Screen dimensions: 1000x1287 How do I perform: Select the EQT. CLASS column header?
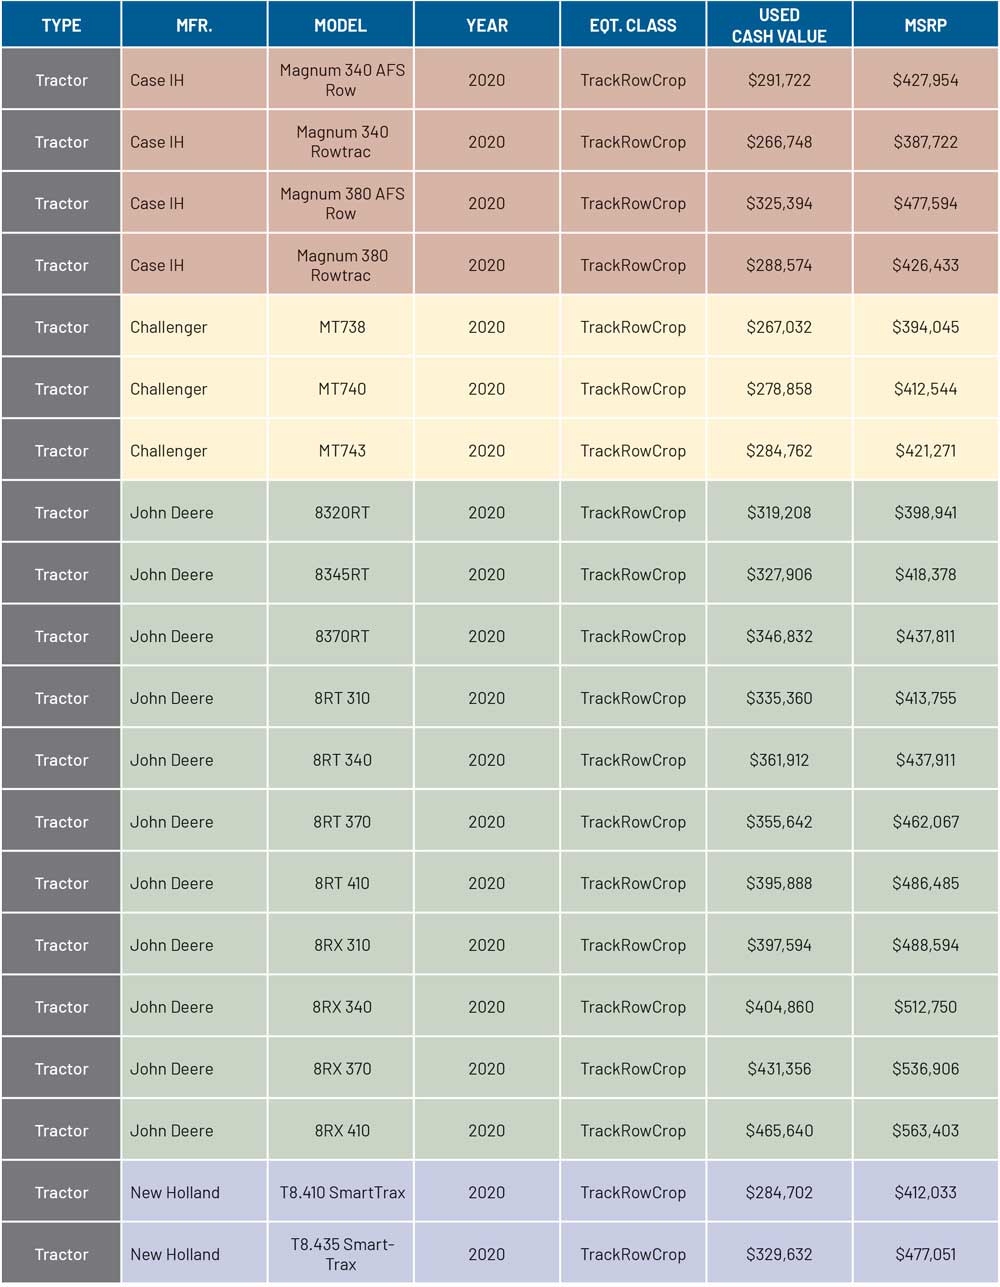click(x=633, y=25)
